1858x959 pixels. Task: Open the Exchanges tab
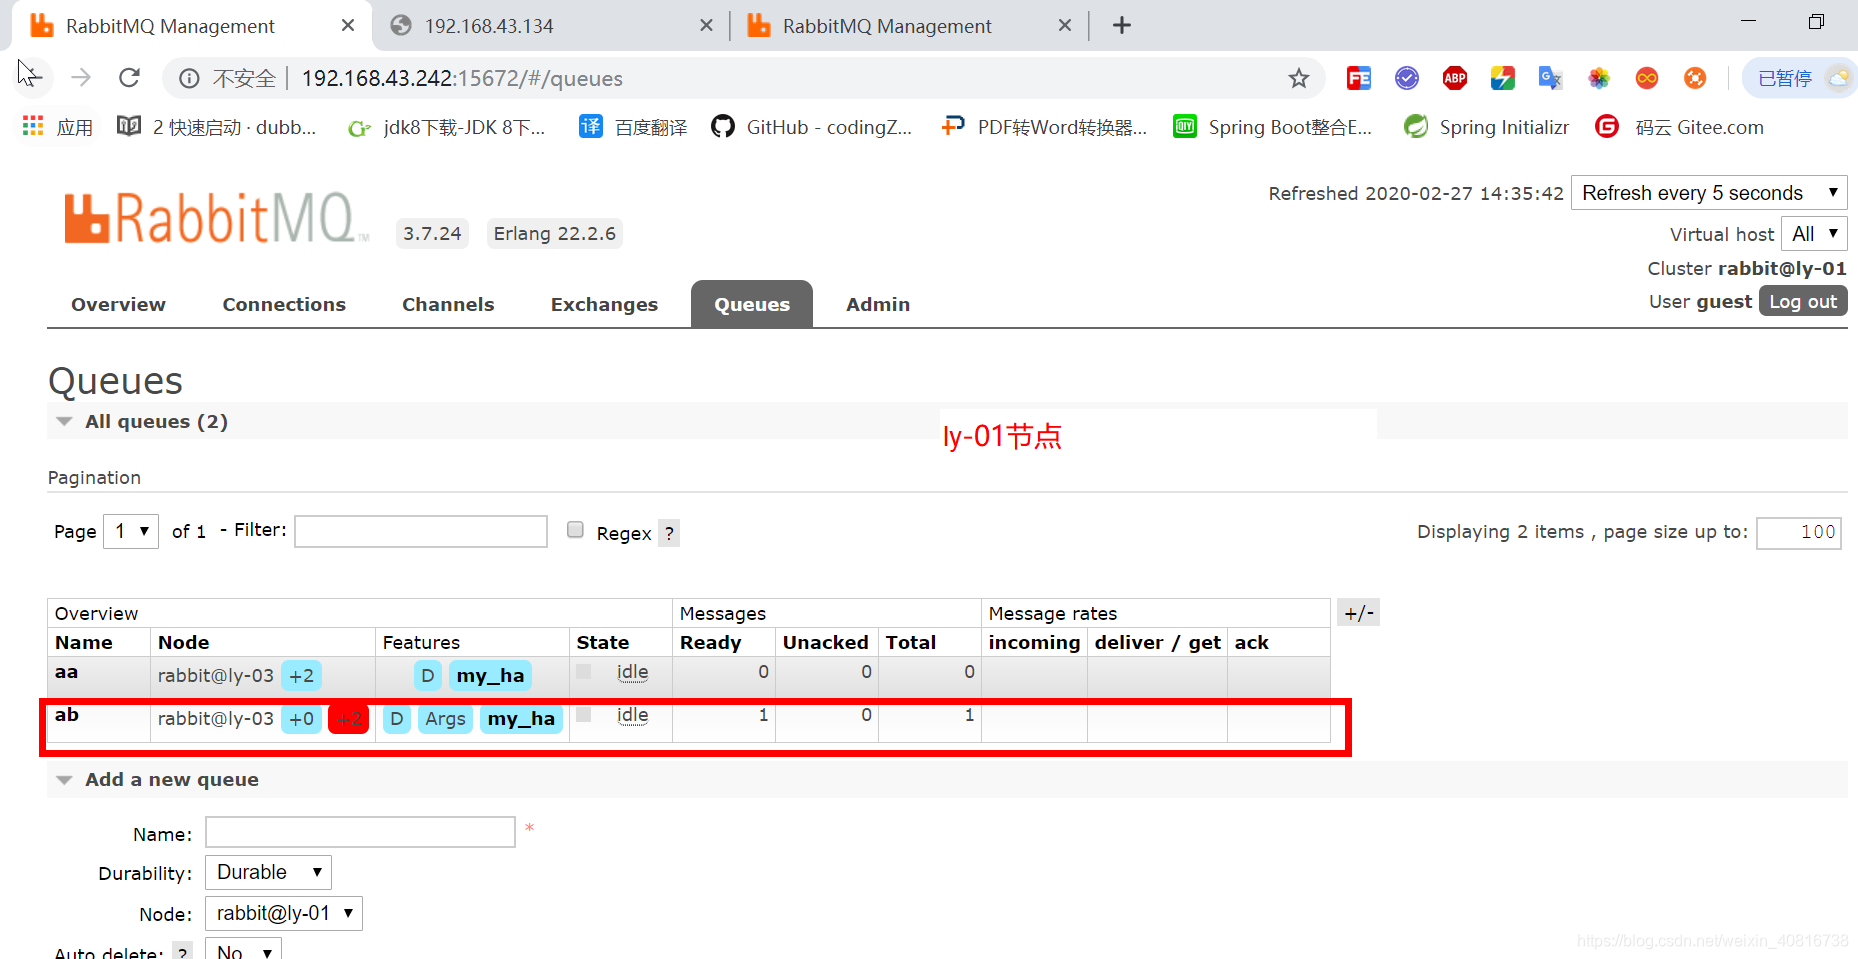604,304
